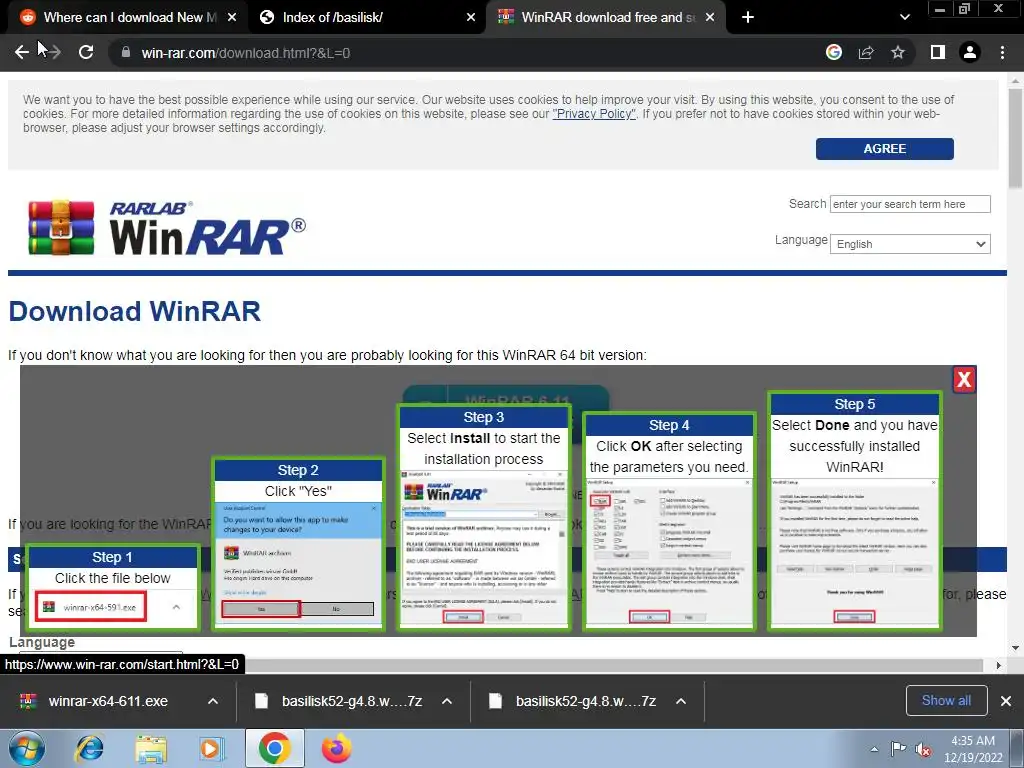Launch Firefox from taskbar
The image size is (1024, 768).
tap(337, 749)
